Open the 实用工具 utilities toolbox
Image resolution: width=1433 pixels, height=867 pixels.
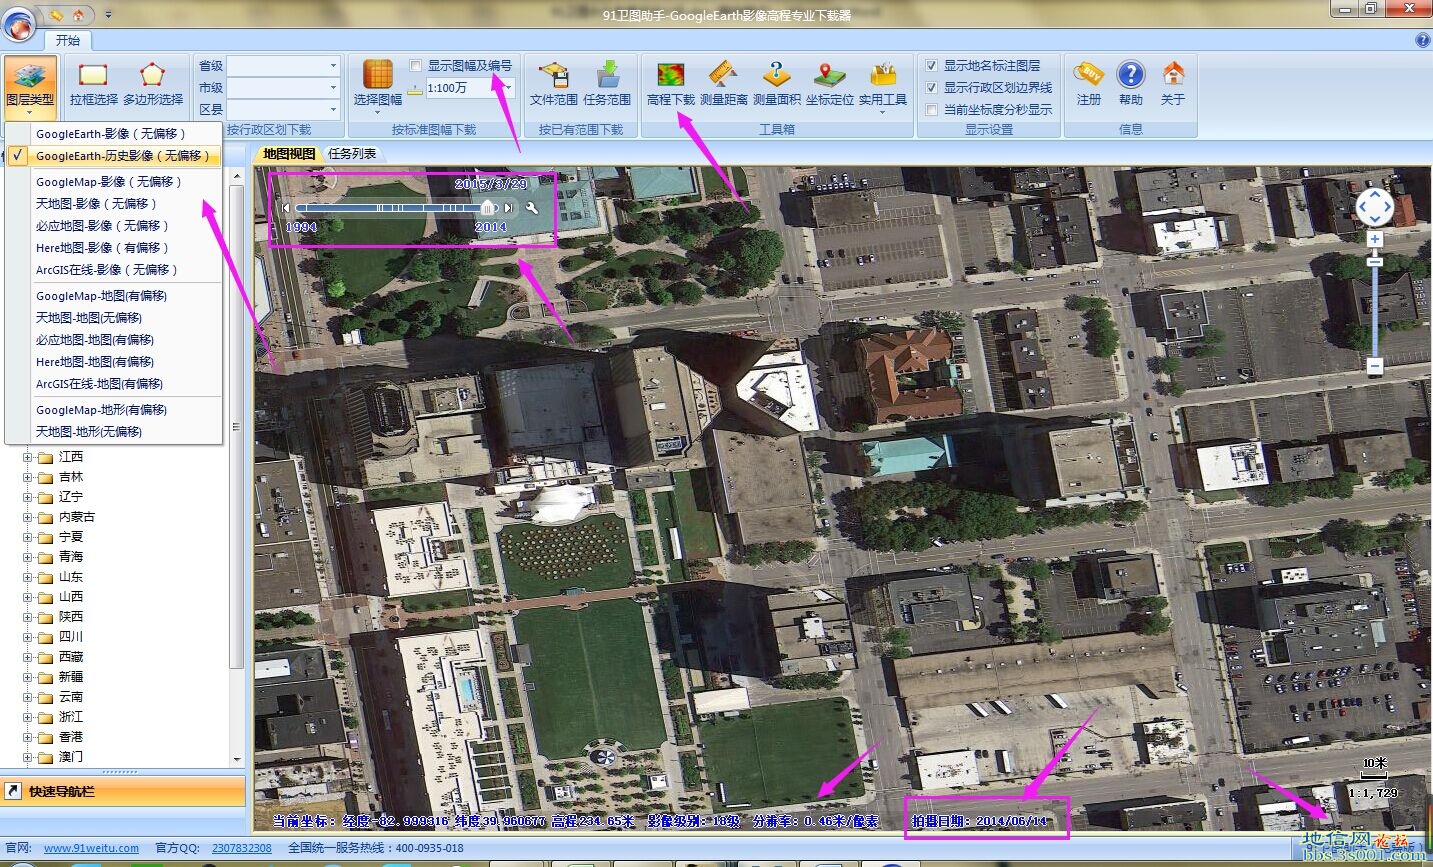[883, 88]
